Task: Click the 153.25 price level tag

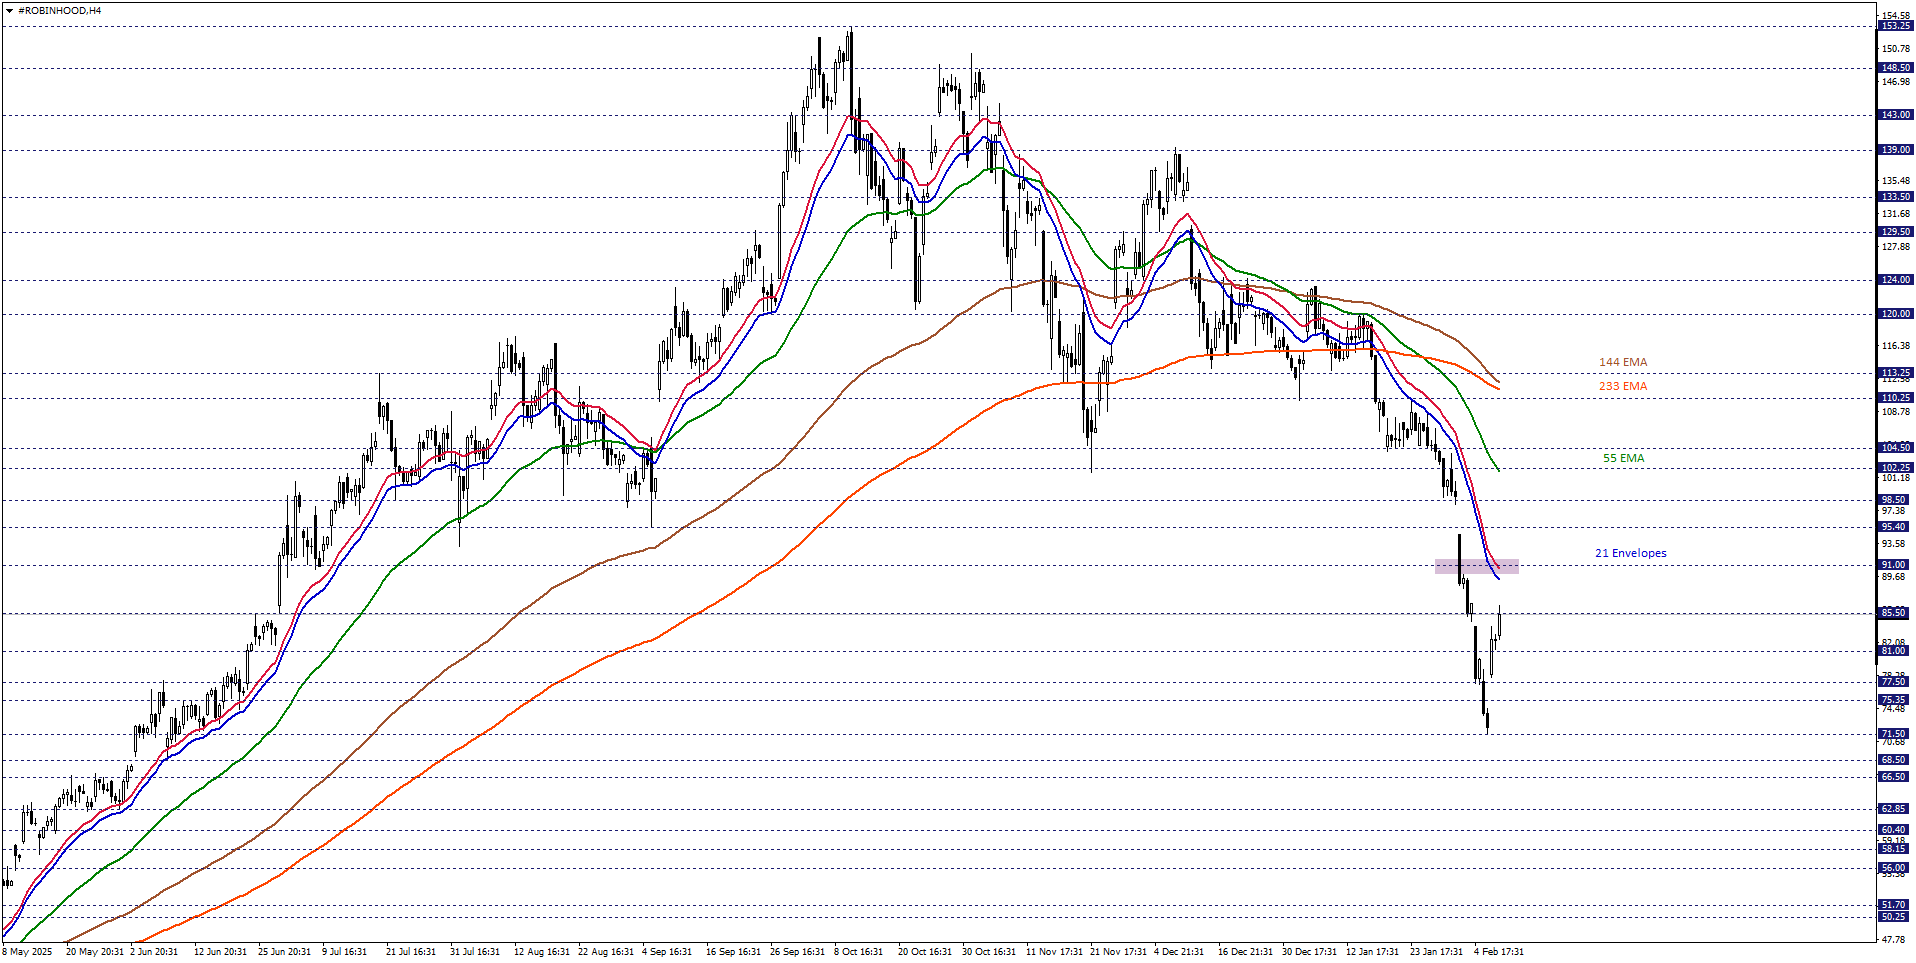Action: pos(1895,26)
